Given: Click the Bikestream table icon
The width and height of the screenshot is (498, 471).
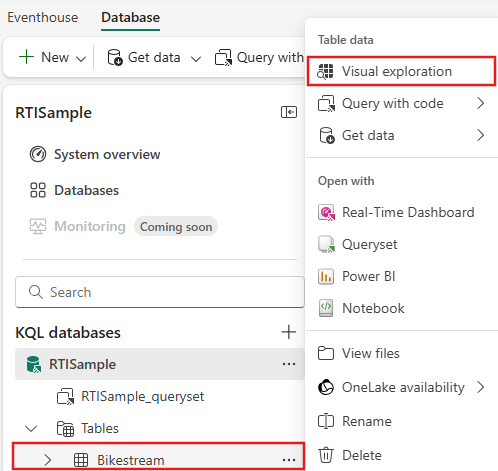Looking at the screenshot, I should click(x=81, y=460).
